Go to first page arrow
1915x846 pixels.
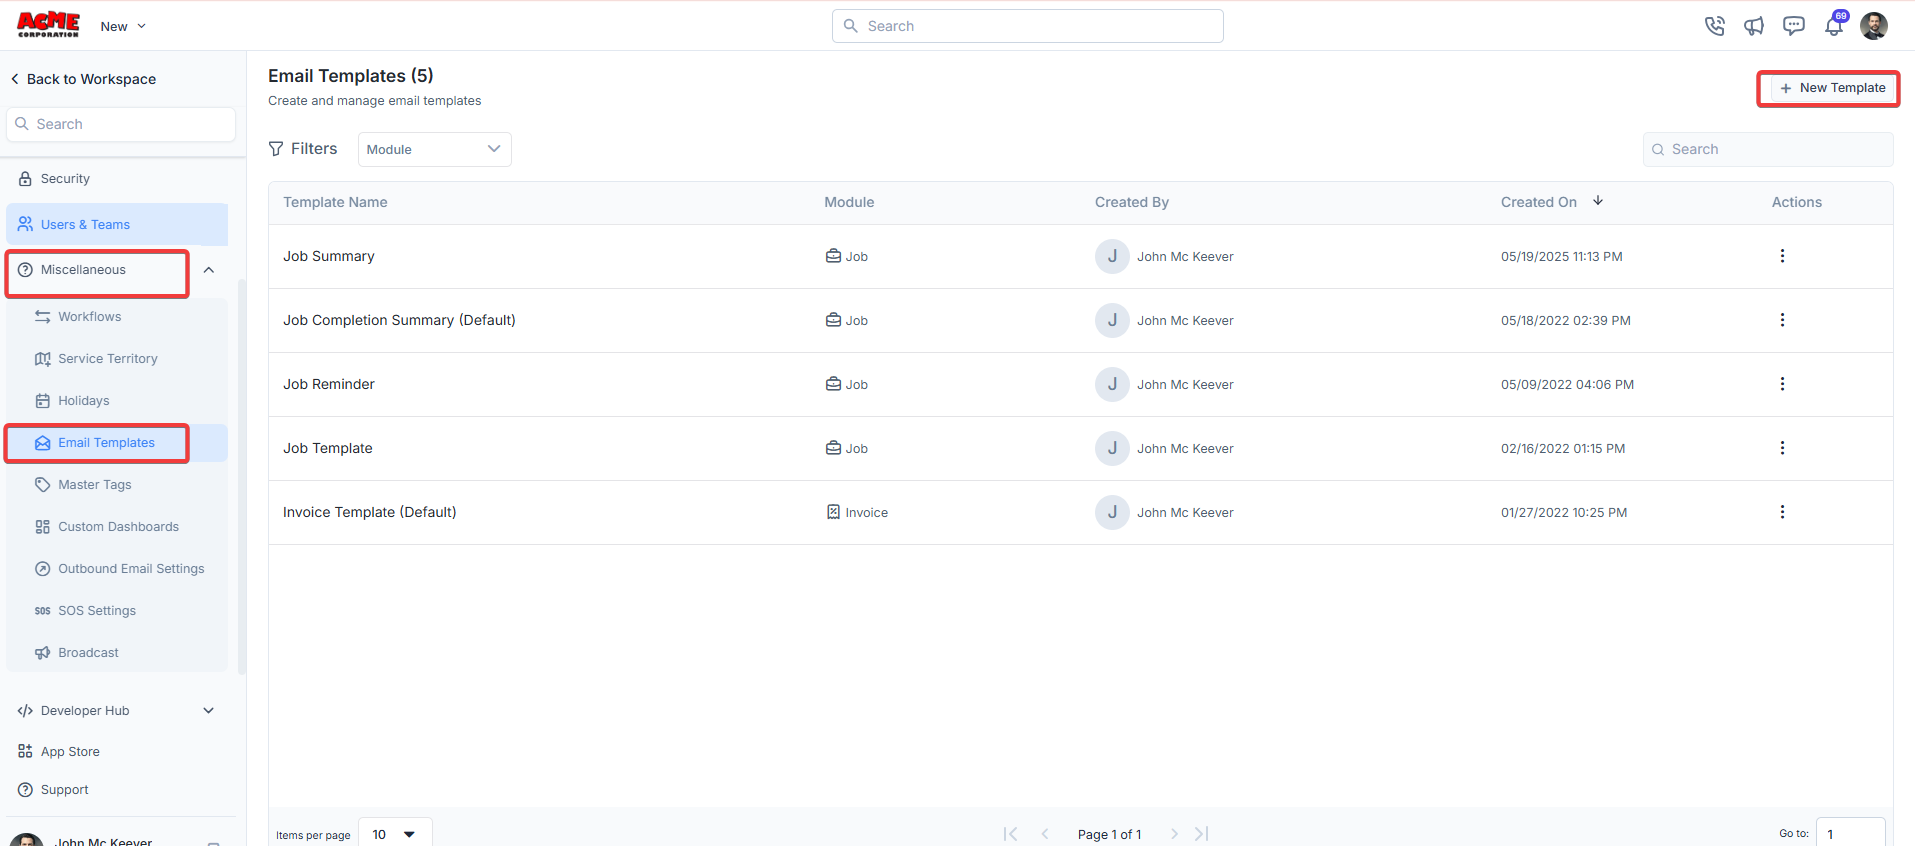click(1010, 834)
